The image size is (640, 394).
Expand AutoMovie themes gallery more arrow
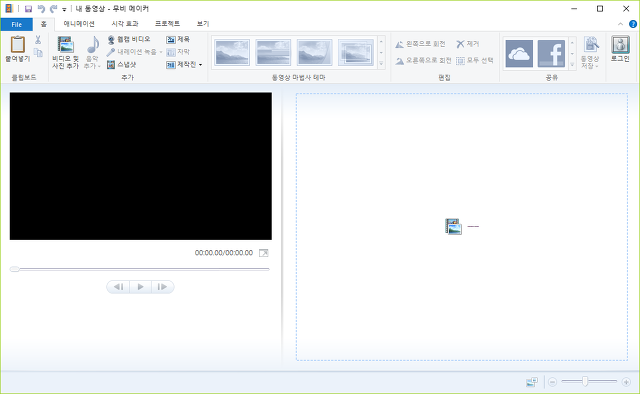coord(381,64)
